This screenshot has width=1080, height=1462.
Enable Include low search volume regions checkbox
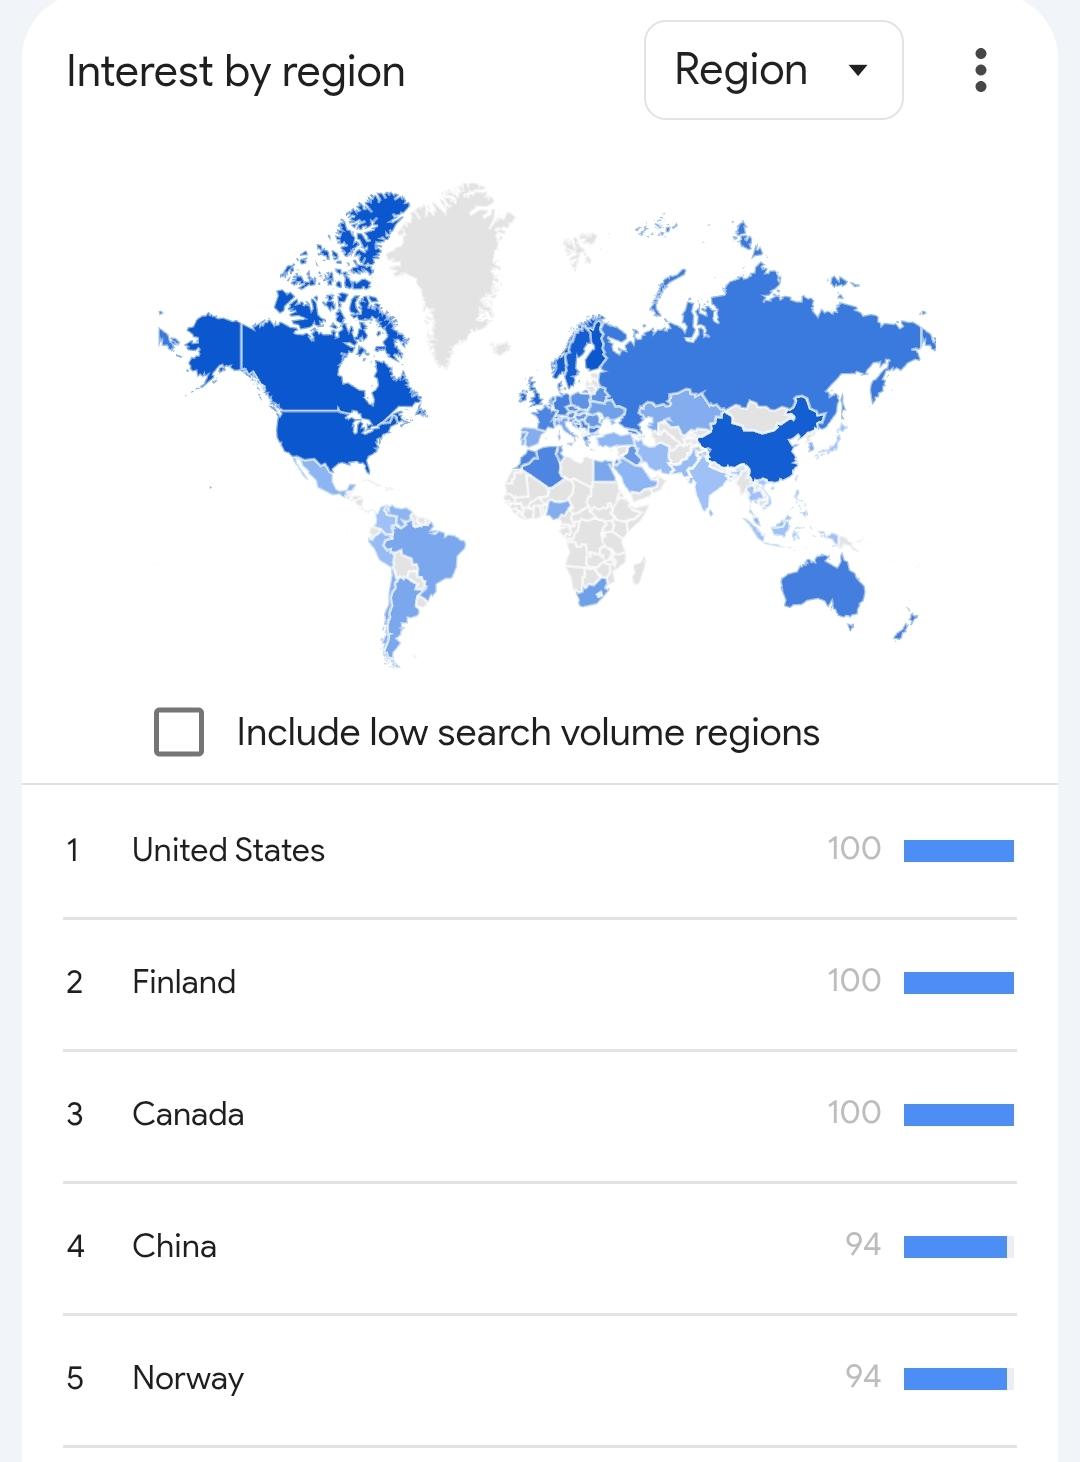tap(179, 732)
